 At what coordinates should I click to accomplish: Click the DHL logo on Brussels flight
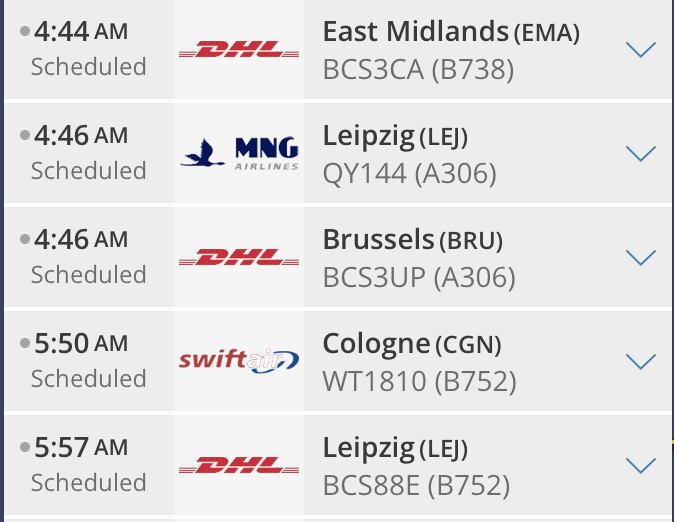239,257
